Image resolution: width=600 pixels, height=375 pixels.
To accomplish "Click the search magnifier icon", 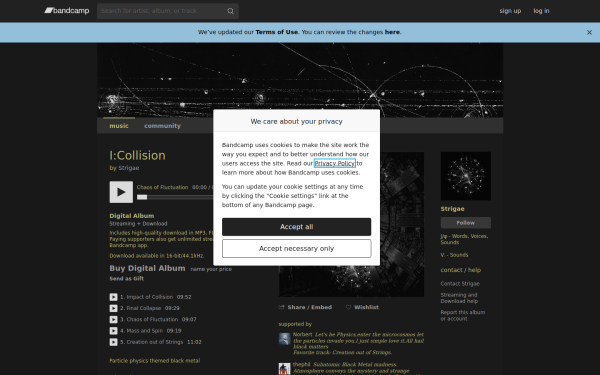I will (x=230, y=11).
